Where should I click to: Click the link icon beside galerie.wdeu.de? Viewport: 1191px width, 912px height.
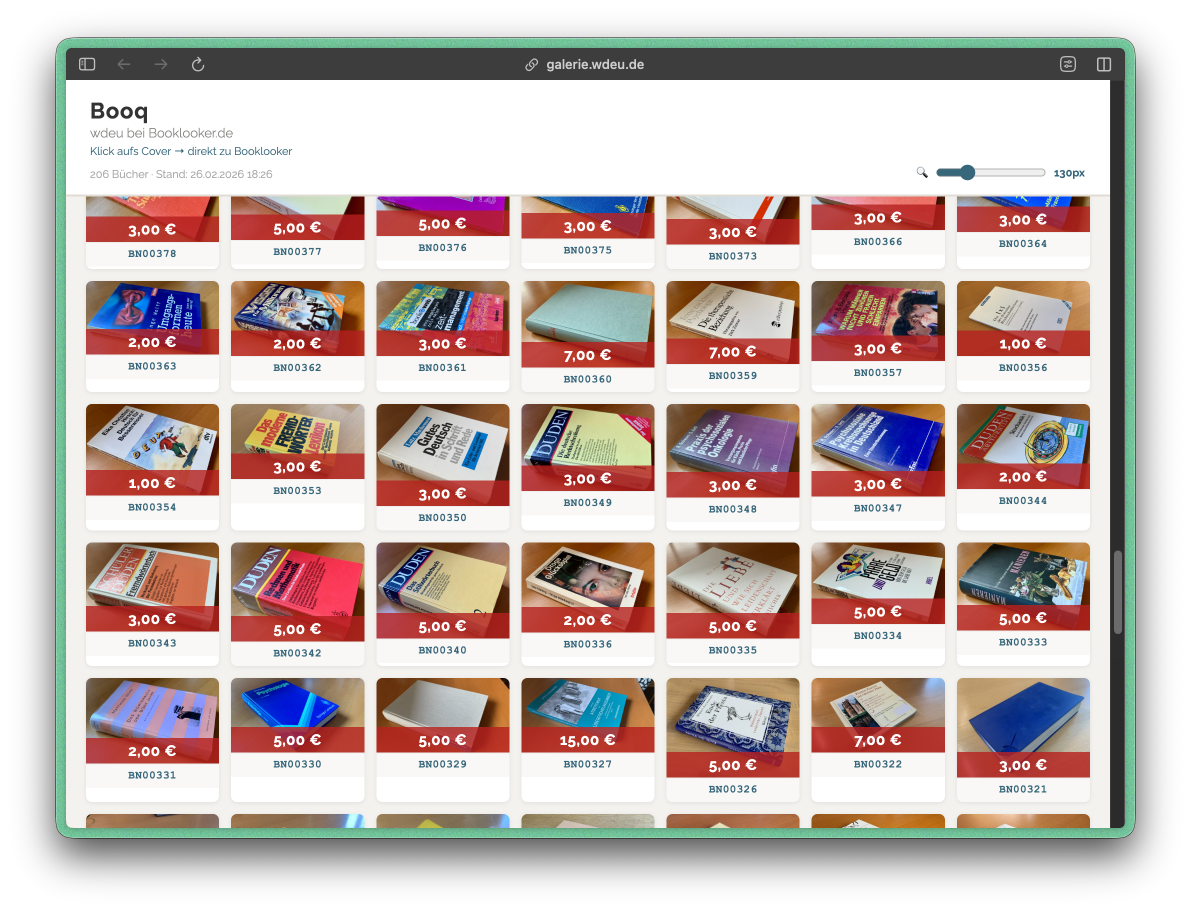[532, 65]
